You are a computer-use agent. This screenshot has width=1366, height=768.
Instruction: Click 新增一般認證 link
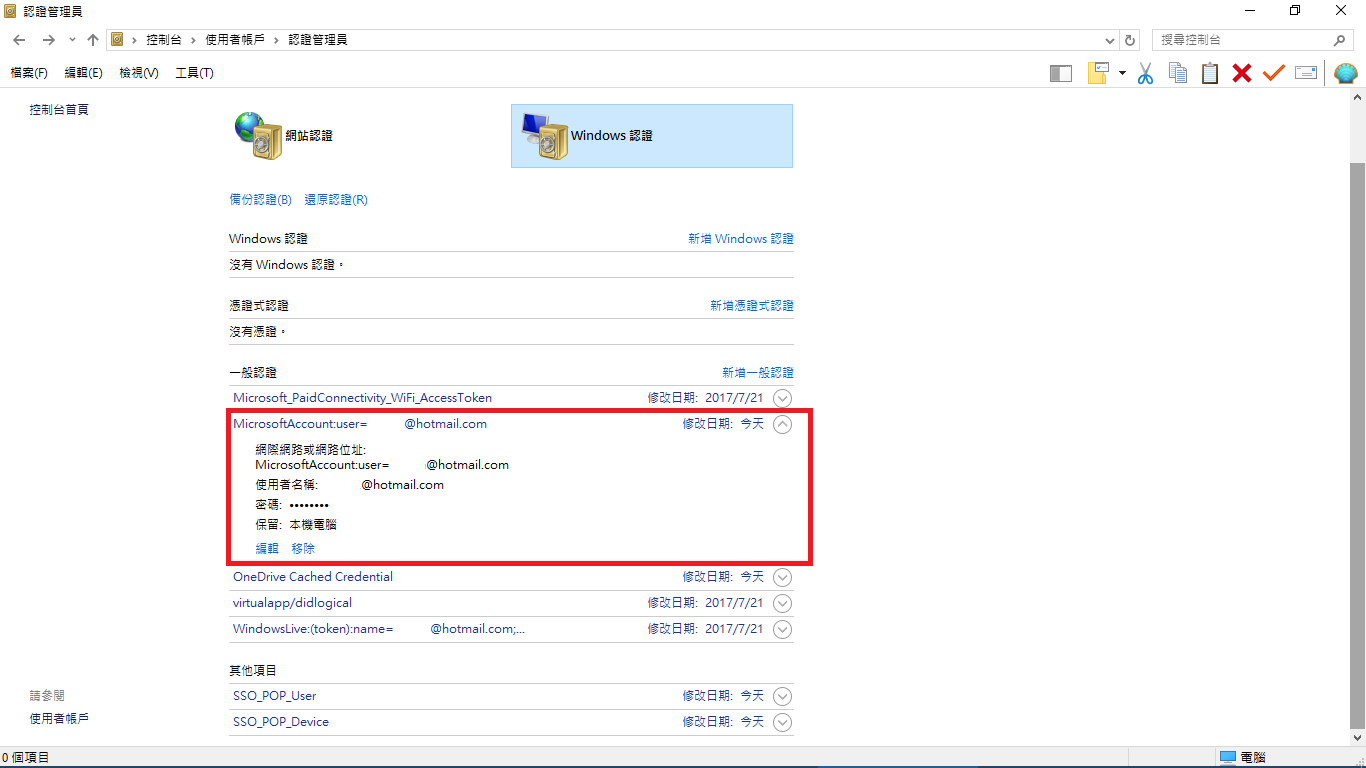tap(758, 373)
